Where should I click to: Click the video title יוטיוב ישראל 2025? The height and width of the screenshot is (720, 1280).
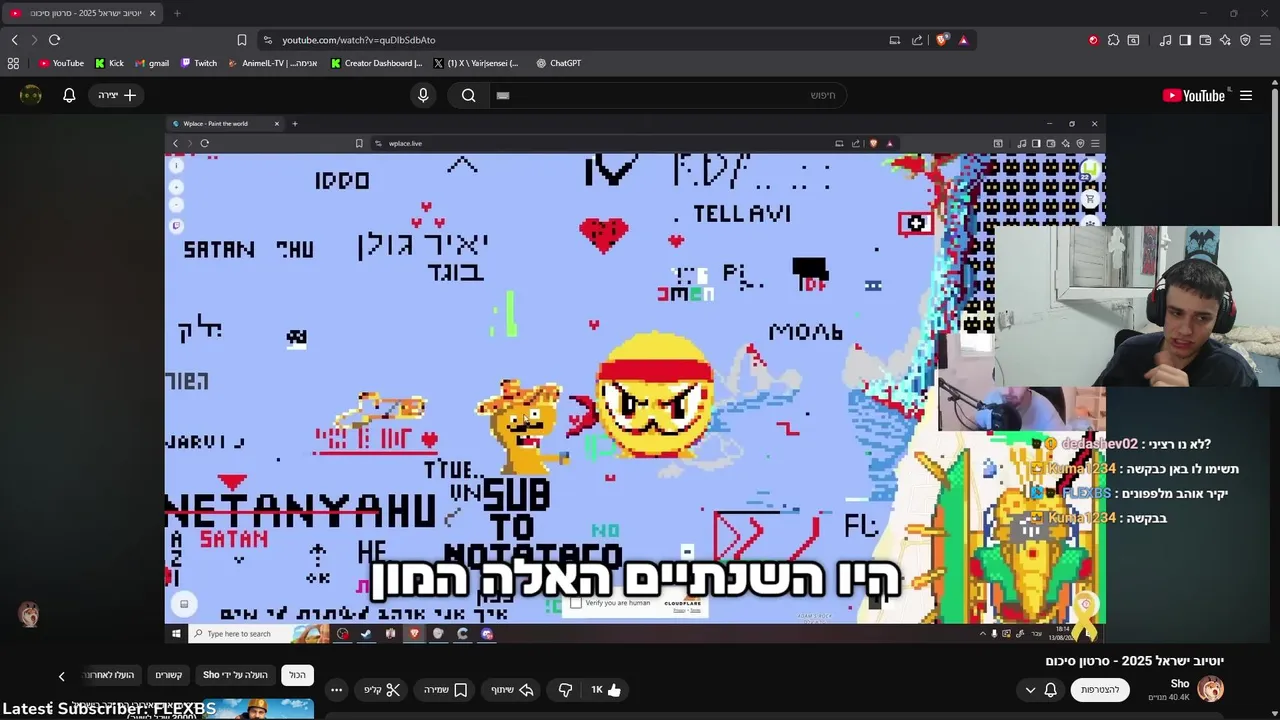pos(1134,661)
